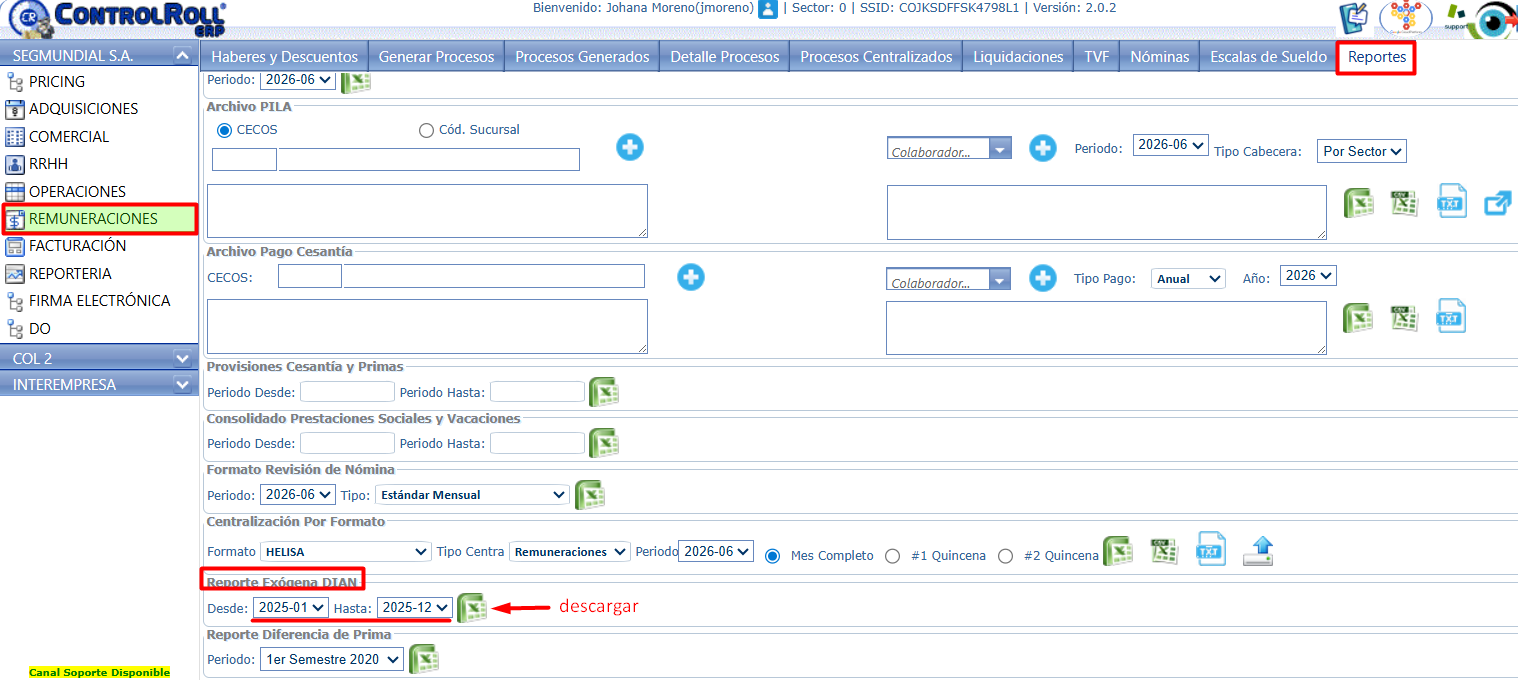Click the user profile icon beside jmoreno
This screenshot has width=1518, height=680.
click(x=767, y=9)
